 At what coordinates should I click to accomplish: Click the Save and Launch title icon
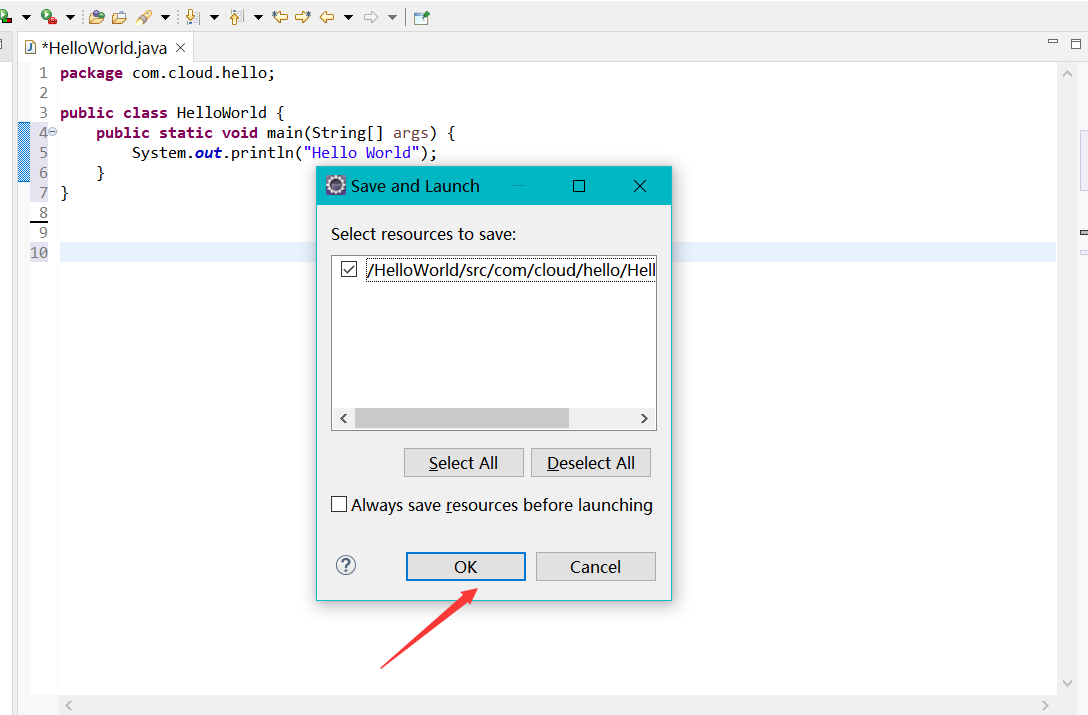click(336, 185)
